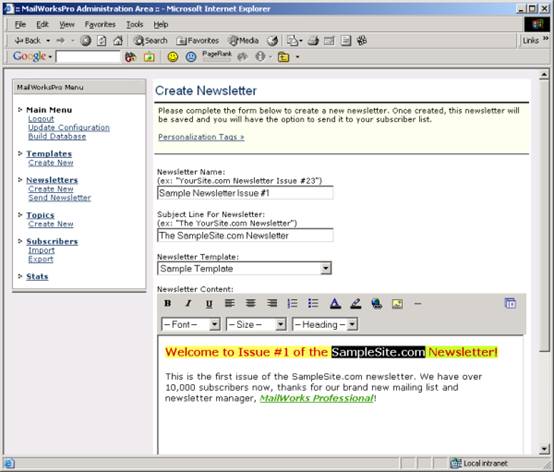Align newsletter text right
554x472 pixels.
tap(272, 303)
